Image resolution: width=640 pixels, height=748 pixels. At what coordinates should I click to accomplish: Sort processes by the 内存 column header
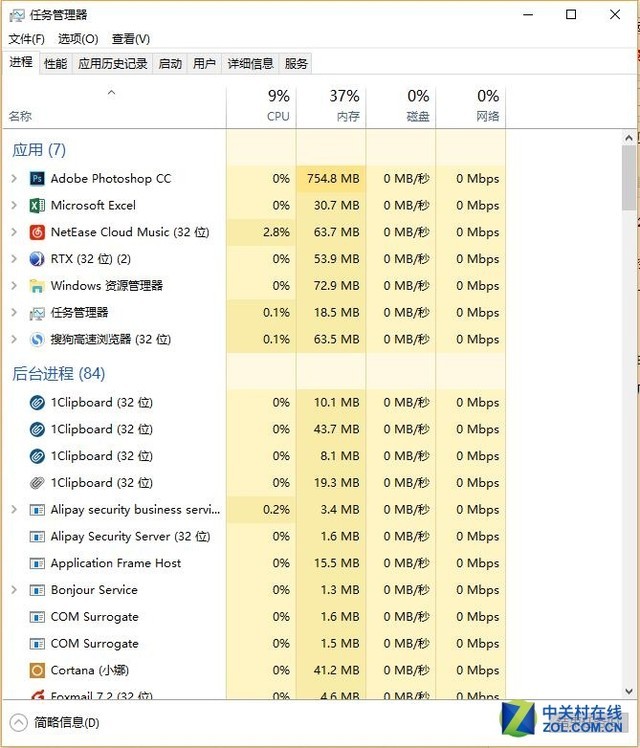coord(344,105)
